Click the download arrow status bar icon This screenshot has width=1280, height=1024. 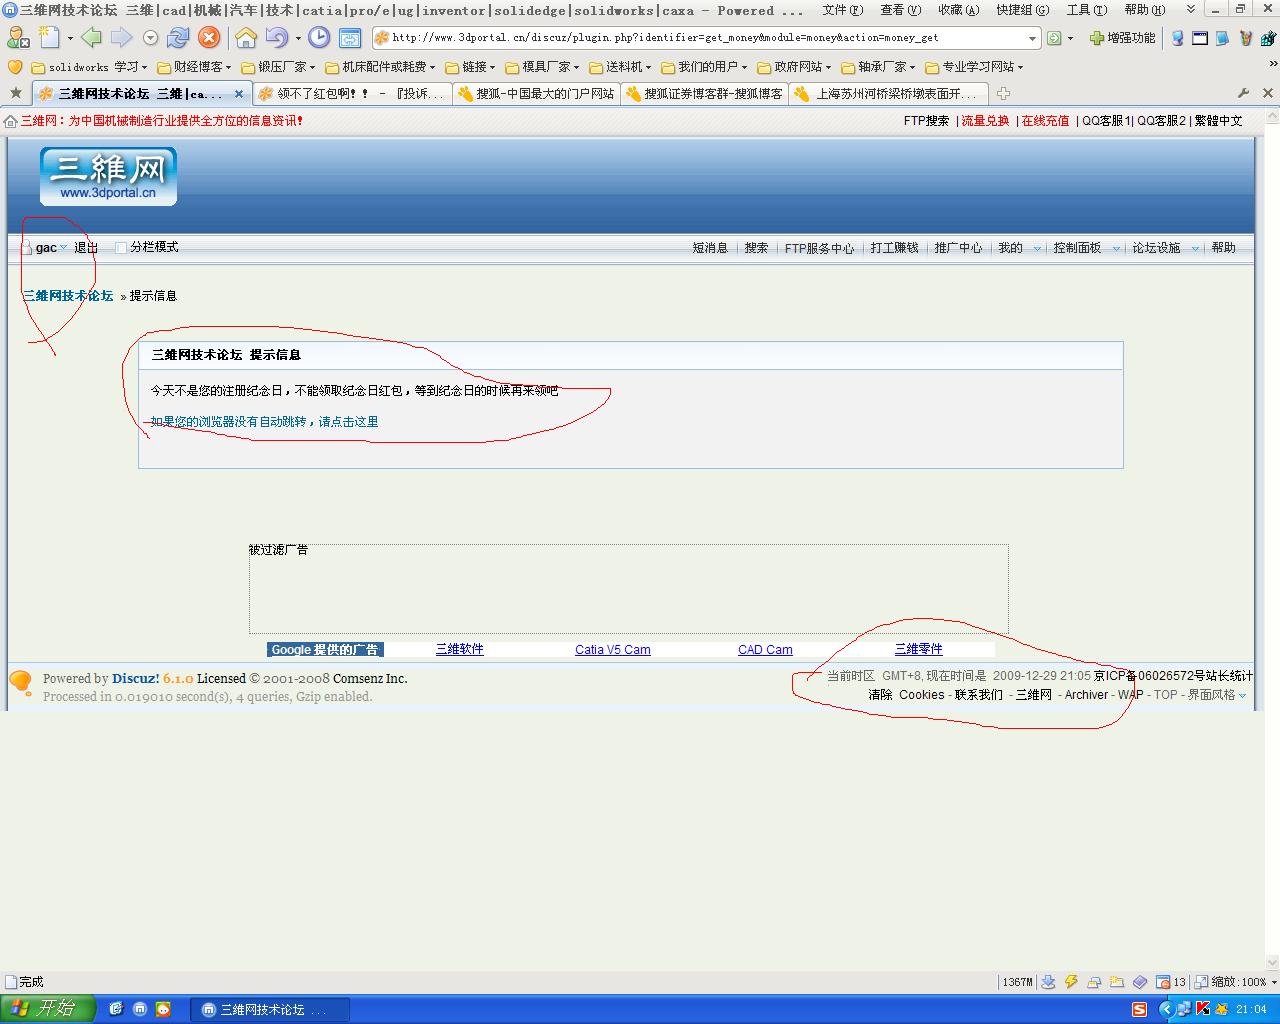click(x=1048, y=982)
